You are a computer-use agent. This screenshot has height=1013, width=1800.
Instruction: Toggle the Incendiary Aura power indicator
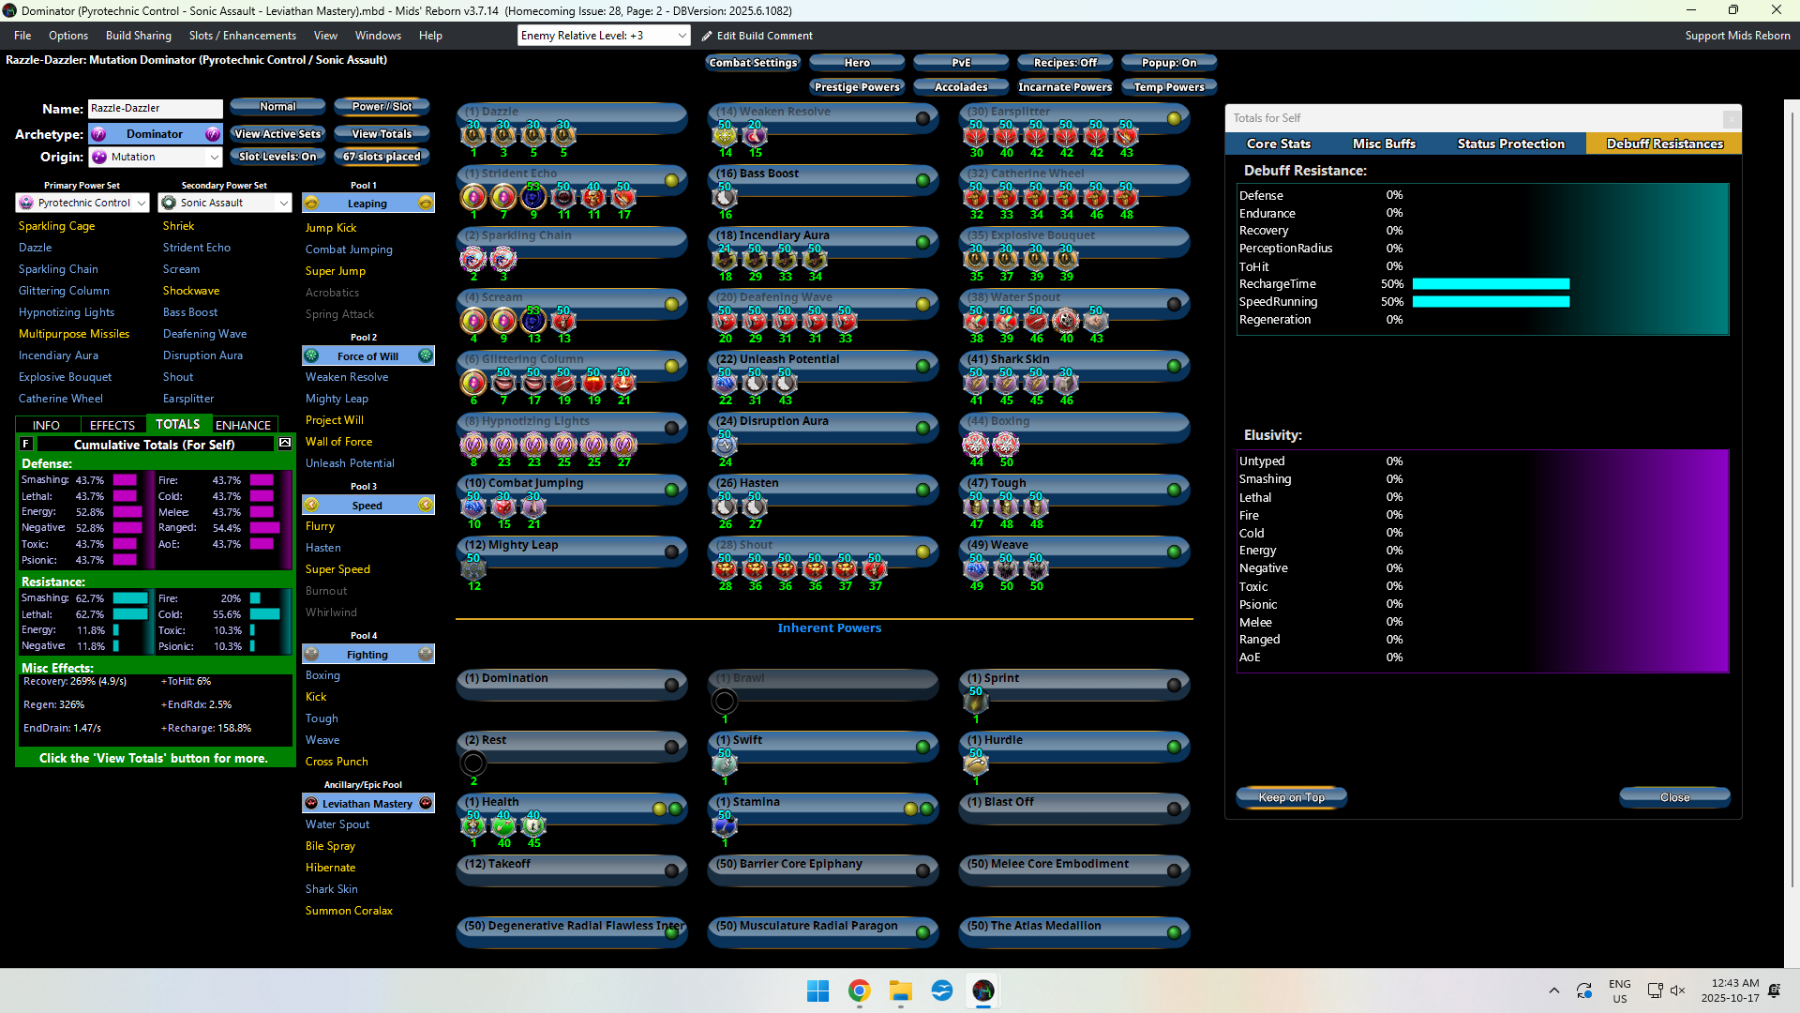pyautogui.click(x=923, y=242)
